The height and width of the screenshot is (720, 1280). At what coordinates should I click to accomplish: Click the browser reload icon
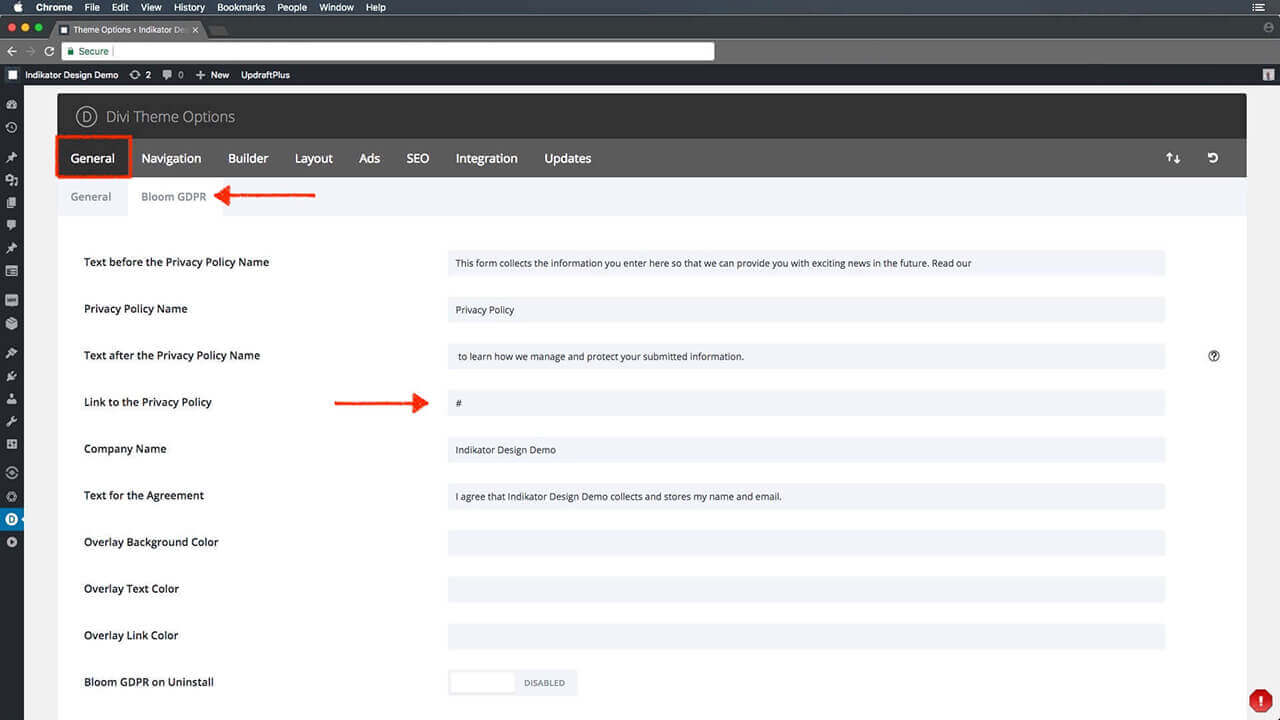click(49, 51)
